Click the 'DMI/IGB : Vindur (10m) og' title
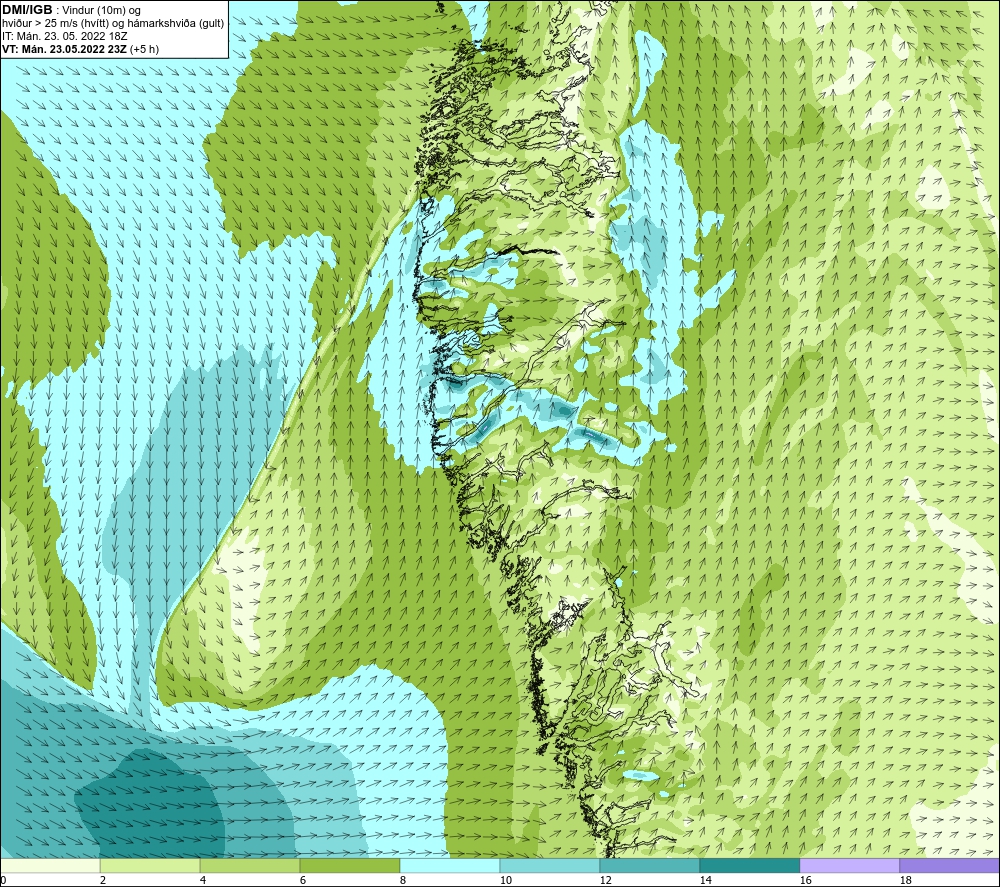1000x887 pixels. click(x=71, y=10)
